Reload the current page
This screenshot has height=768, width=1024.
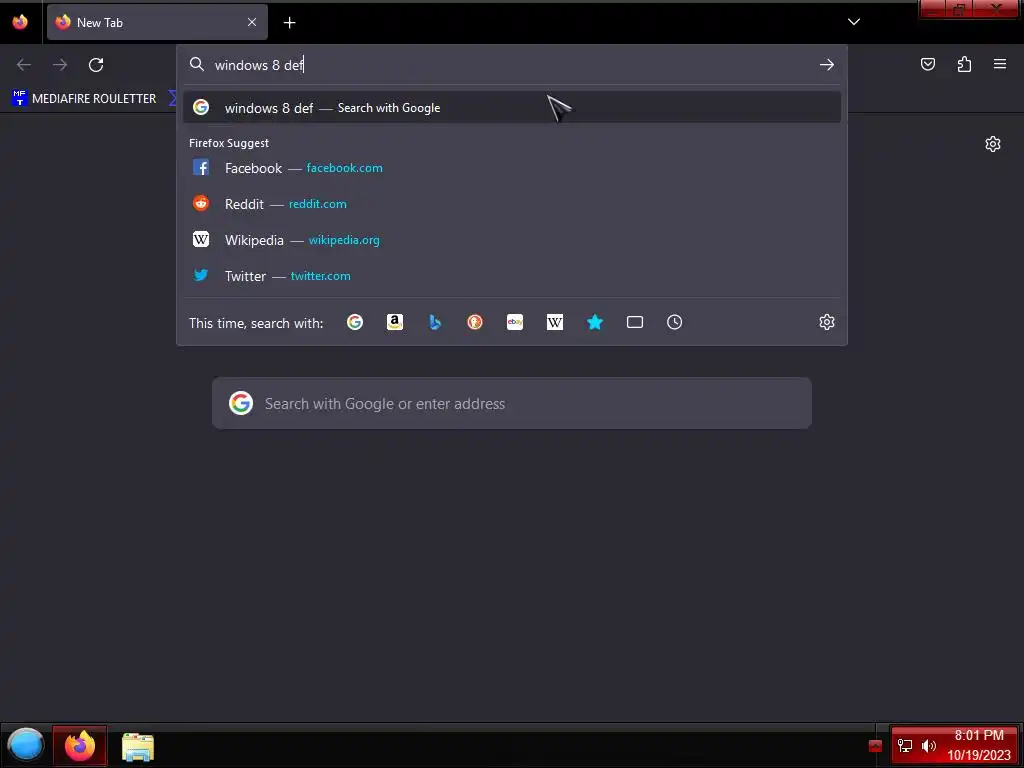pos(96,65)
